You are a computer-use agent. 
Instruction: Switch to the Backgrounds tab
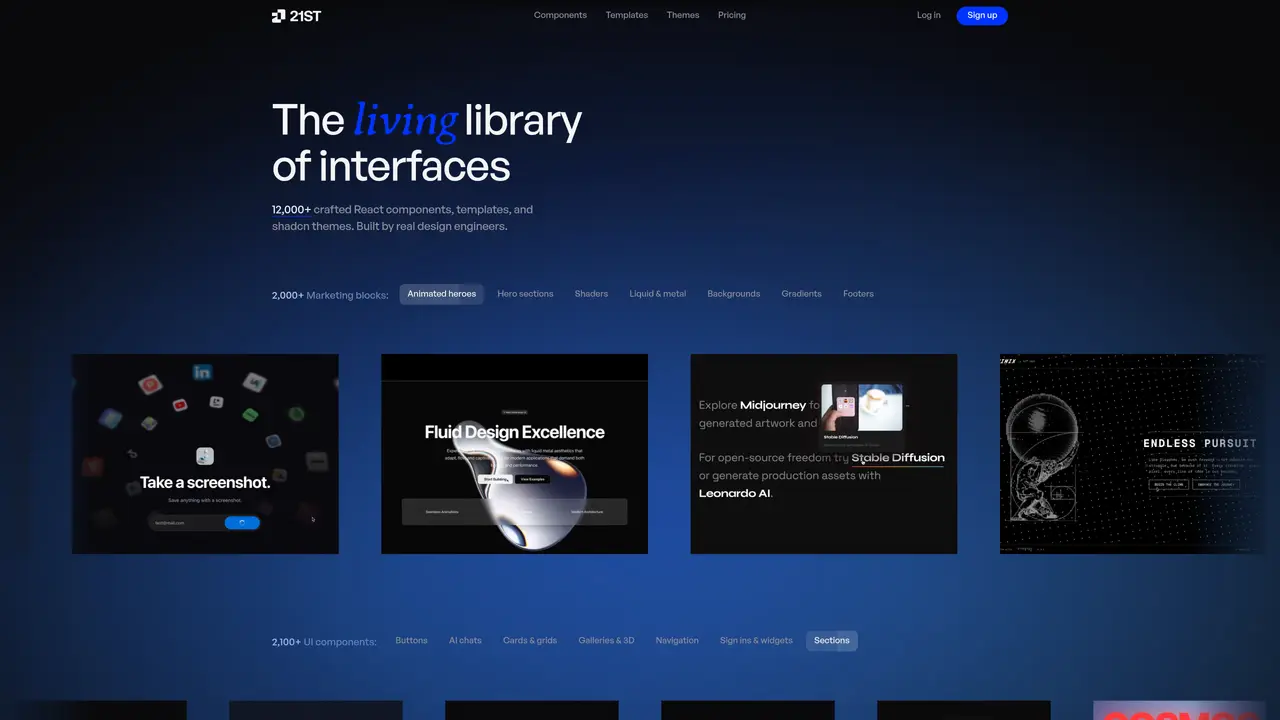734,294
